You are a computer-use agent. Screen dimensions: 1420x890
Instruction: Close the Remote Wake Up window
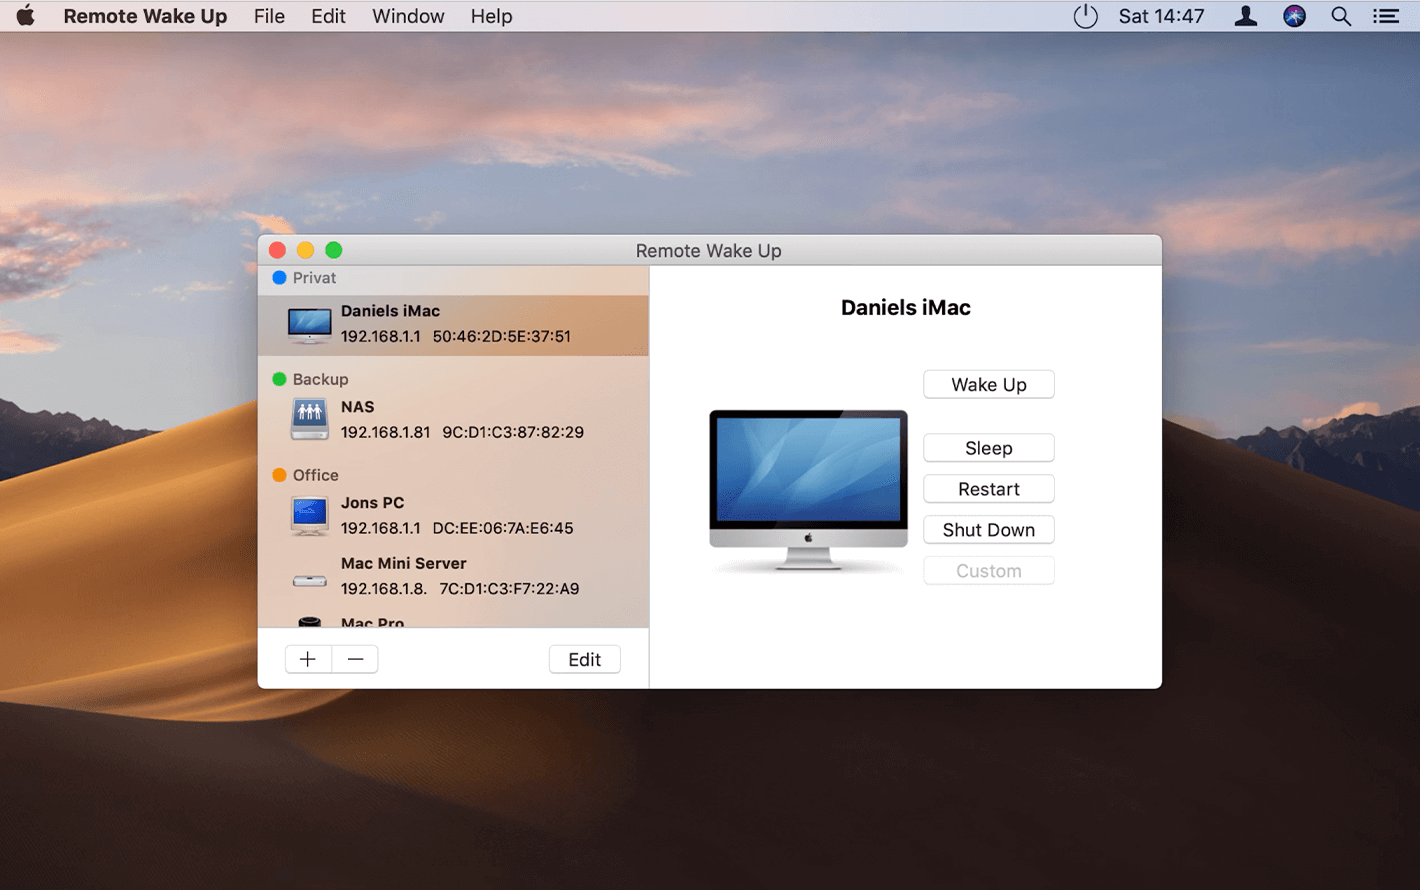point(278,250)
